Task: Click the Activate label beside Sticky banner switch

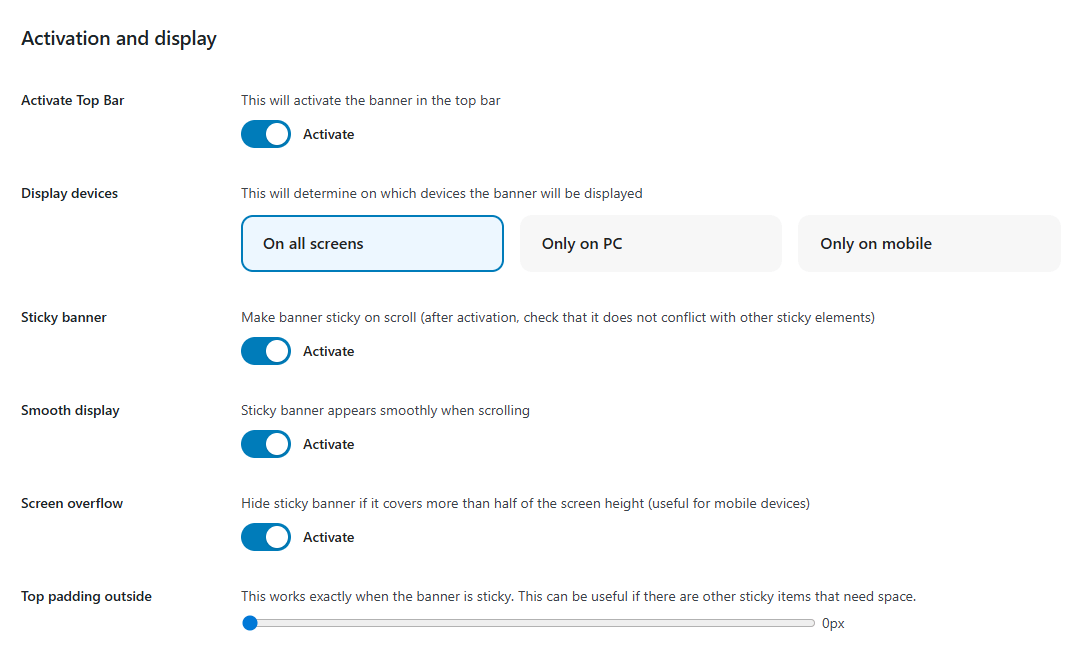Action: pyautogui.click(x=328, y=351)
